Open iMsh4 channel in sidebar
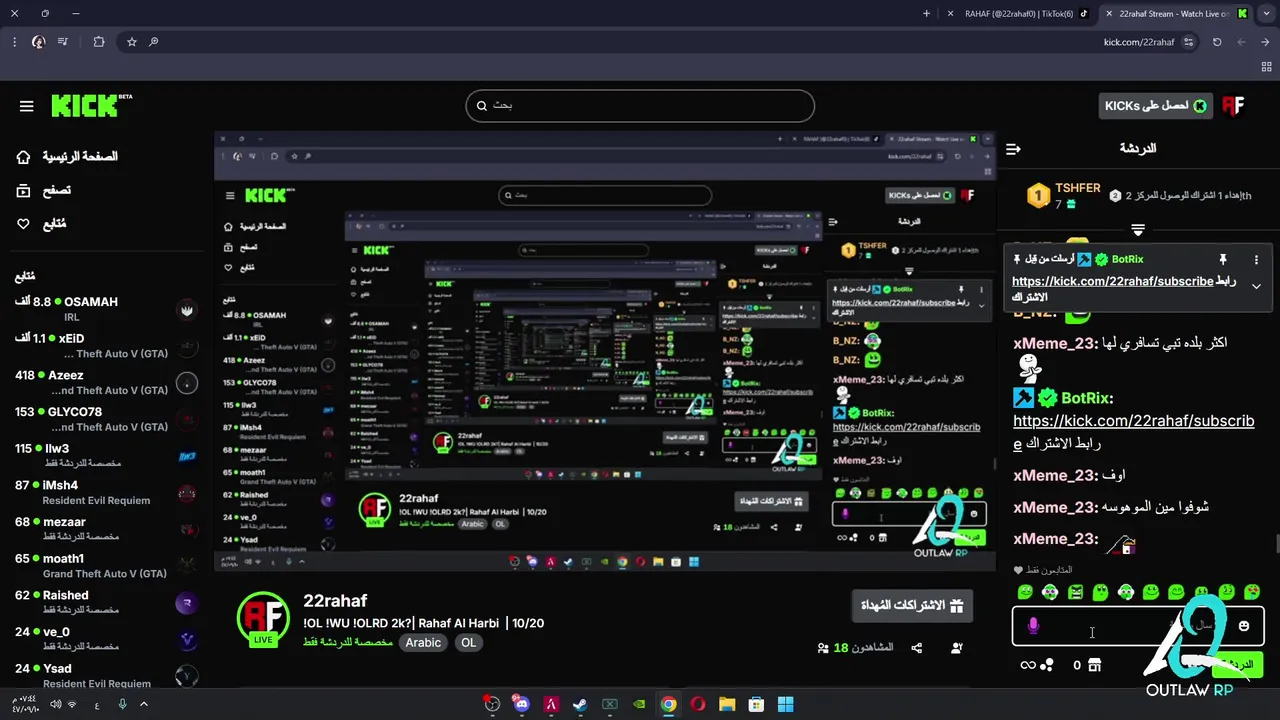 pos(106,492)
